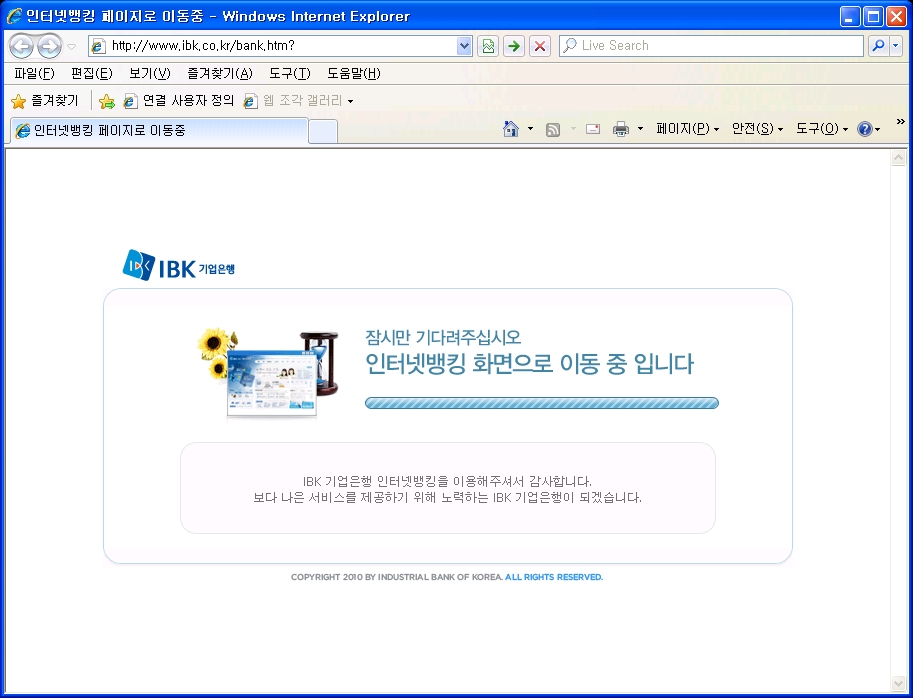
Task: Click the blue Help question mark icon
Action: 865,129
